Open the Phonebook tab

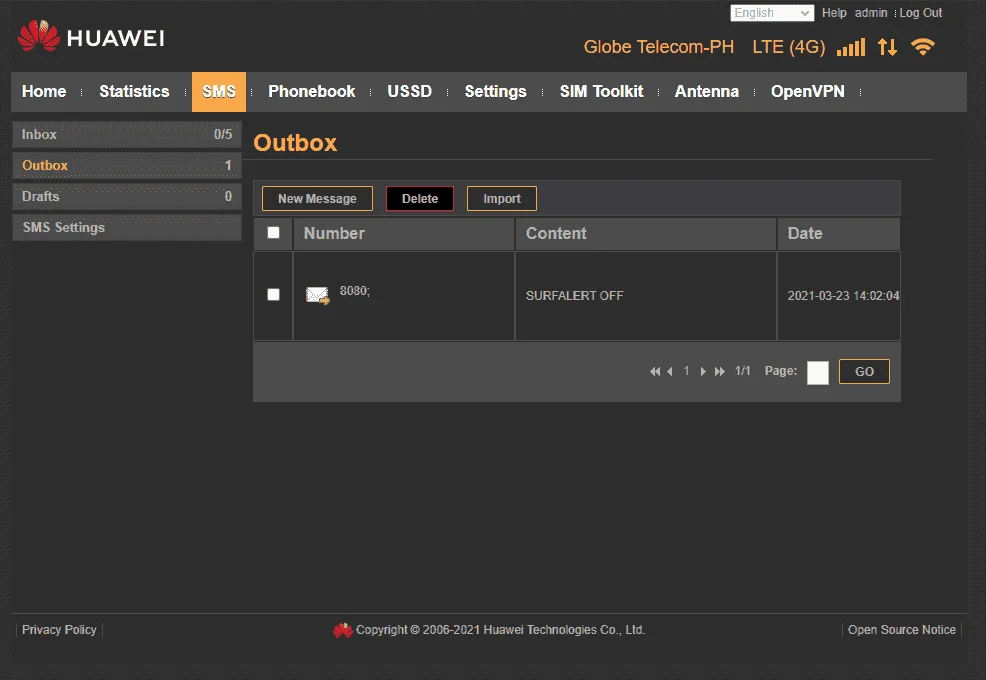coord(312,91)
